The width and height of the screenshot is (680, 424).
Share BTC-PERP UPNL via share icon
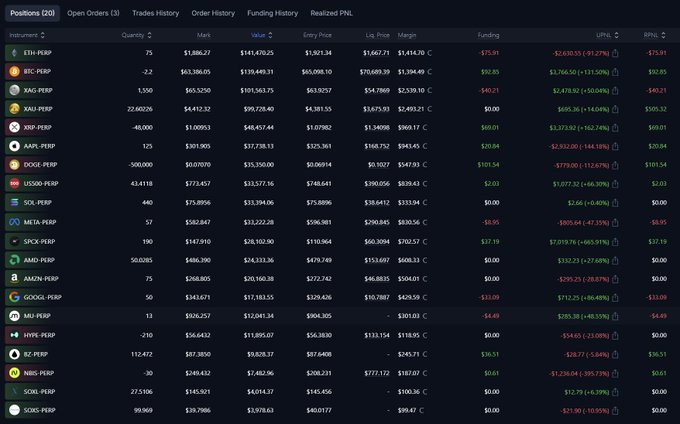tap(615, 72)
